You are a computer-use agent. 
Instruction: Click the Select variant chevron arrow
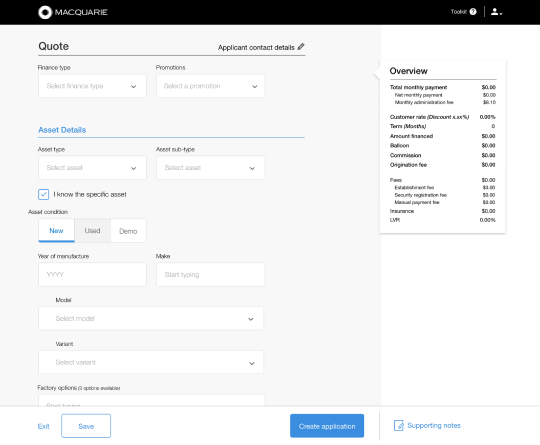252,363
